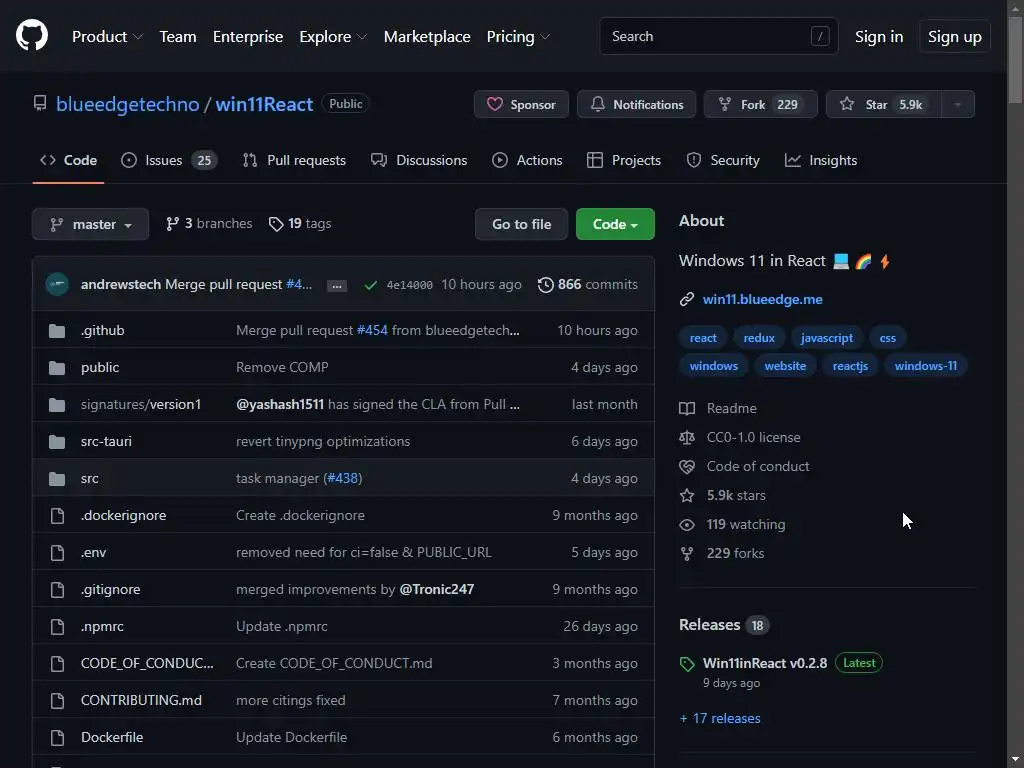Open the 4e14000 commit hash link
Viewport: 1024px width, 768px height.
pyautogui.click(x=409, y=285)
